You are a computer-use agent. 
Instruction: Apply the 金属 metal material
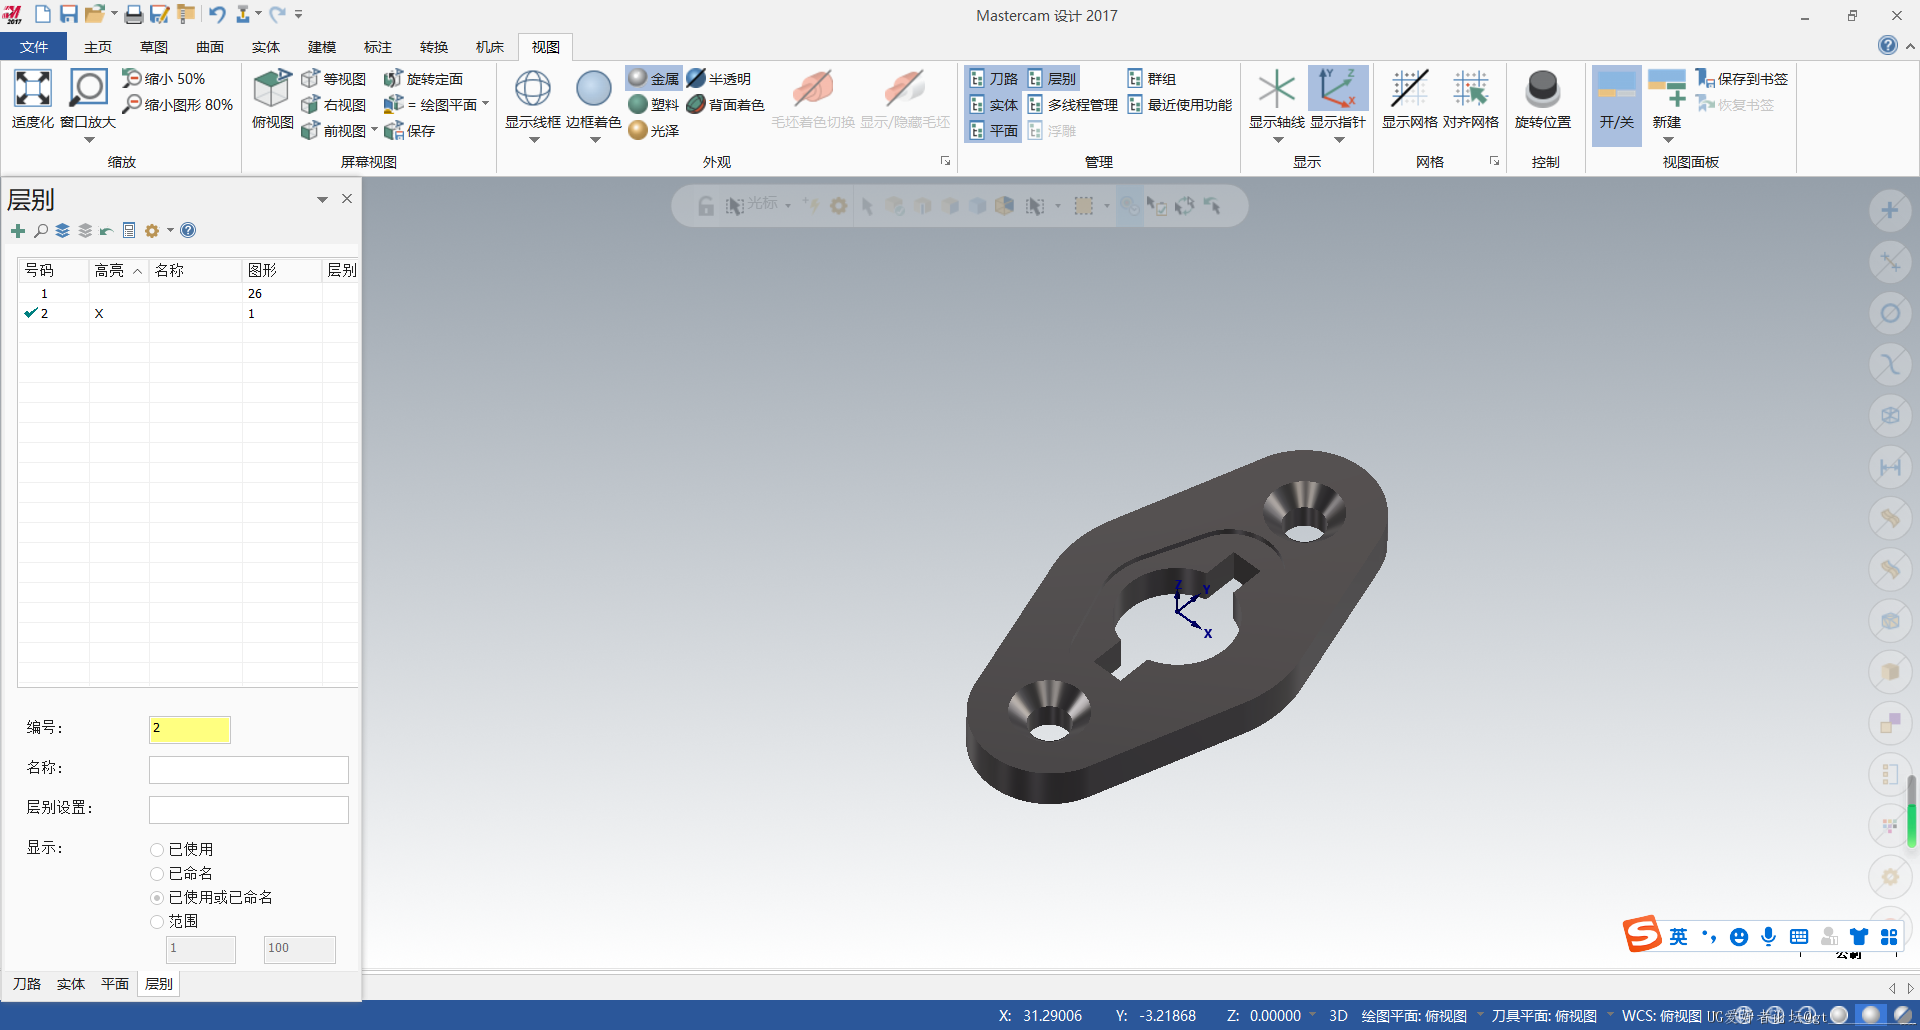click(x=654, y=78)
